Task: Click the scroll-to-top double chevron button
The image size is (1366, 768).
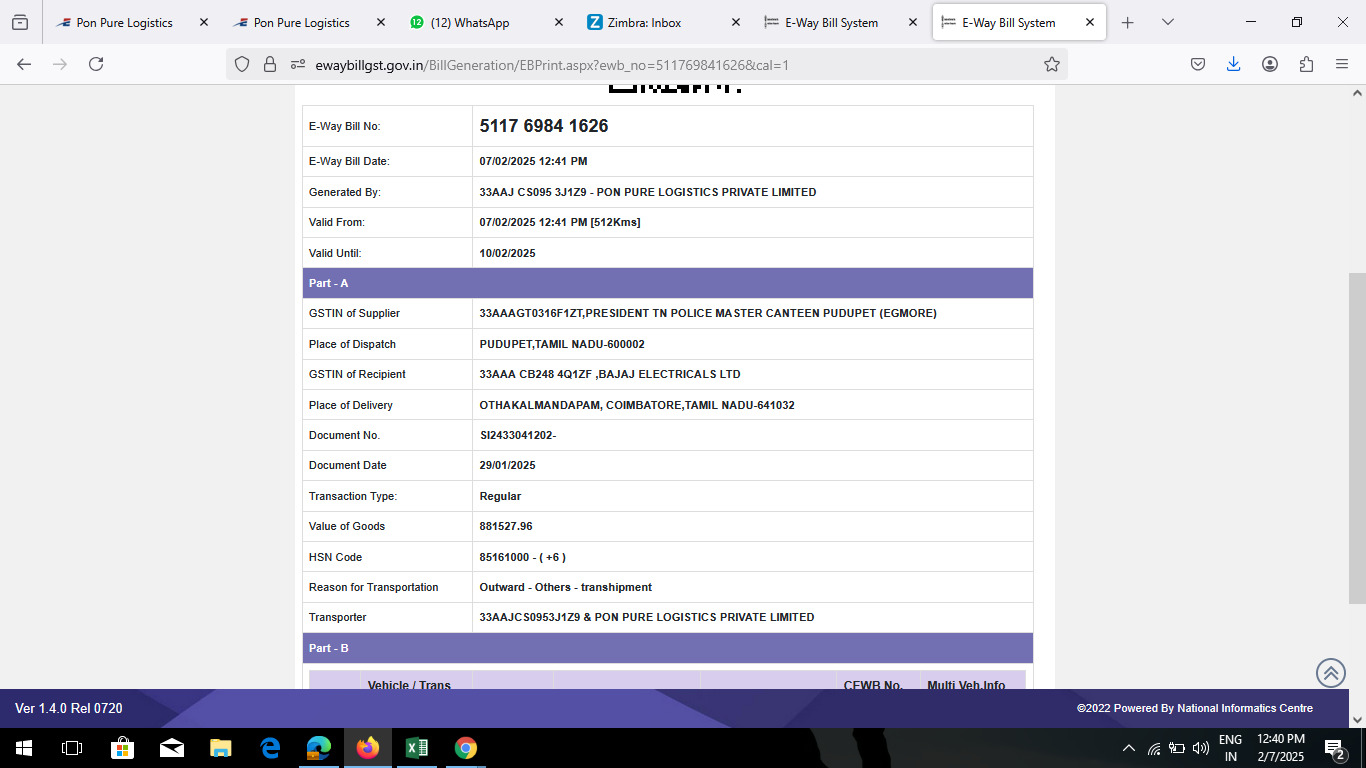Action: [x=1330, y=673]
